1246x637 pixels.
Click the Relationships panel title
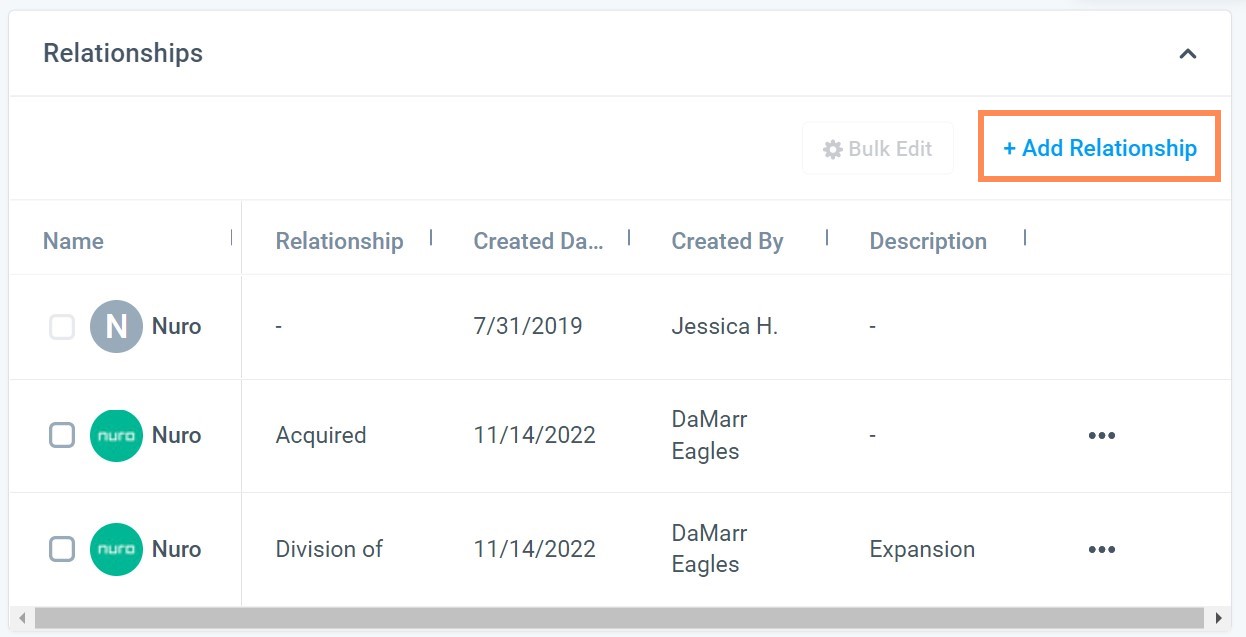click(123, 53)
